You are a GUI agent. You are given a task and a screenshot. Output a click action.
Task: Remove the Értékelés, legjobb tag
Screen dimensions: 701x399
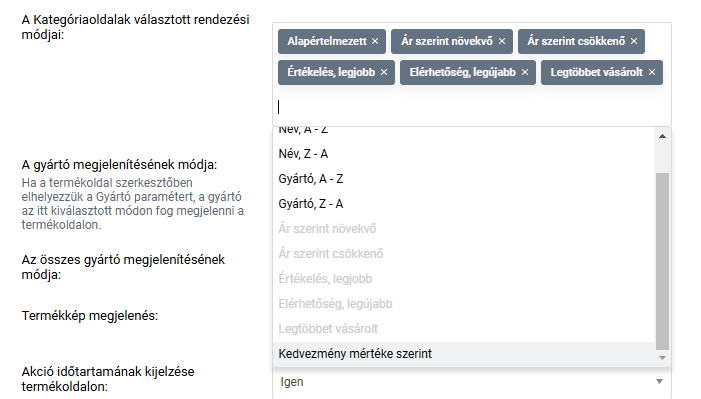[x=384, y=72]
